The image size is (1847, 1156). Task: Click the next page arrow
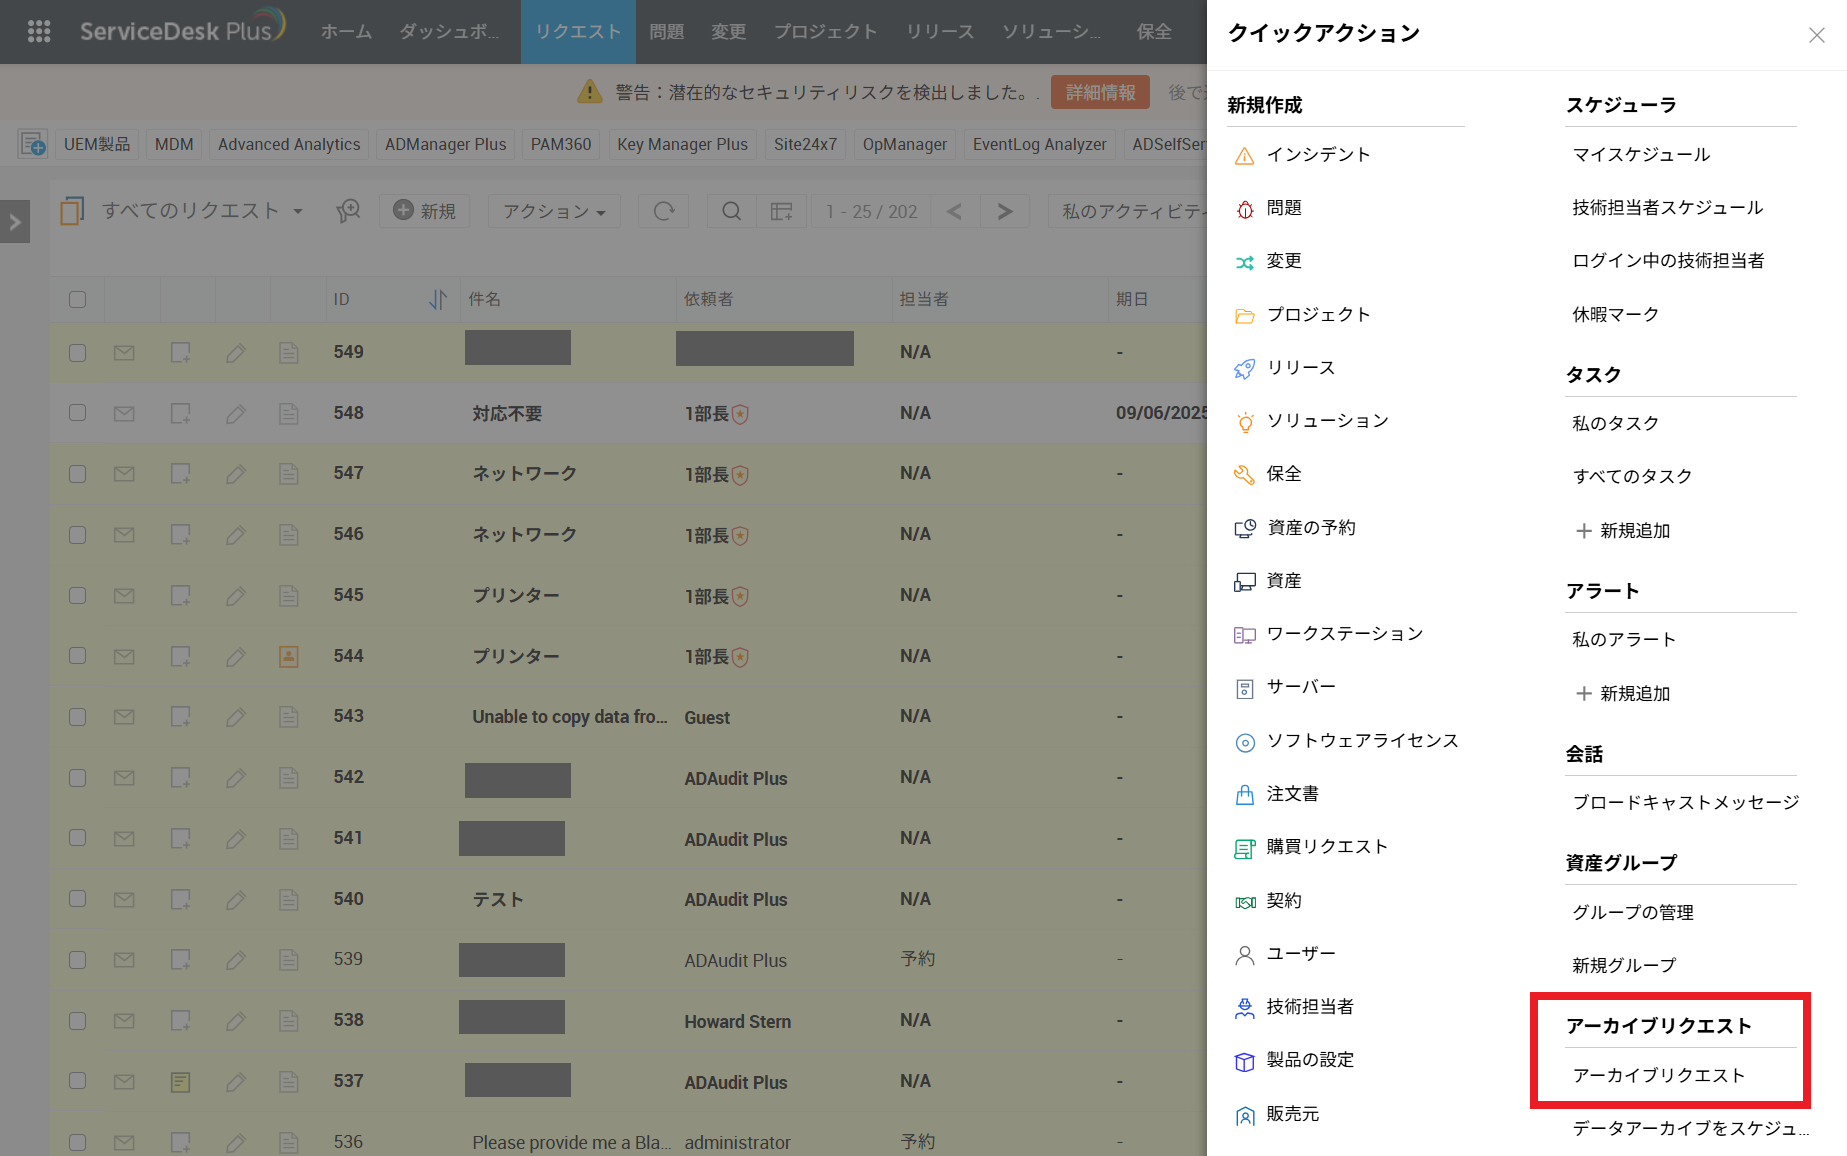click(1005, 211)
